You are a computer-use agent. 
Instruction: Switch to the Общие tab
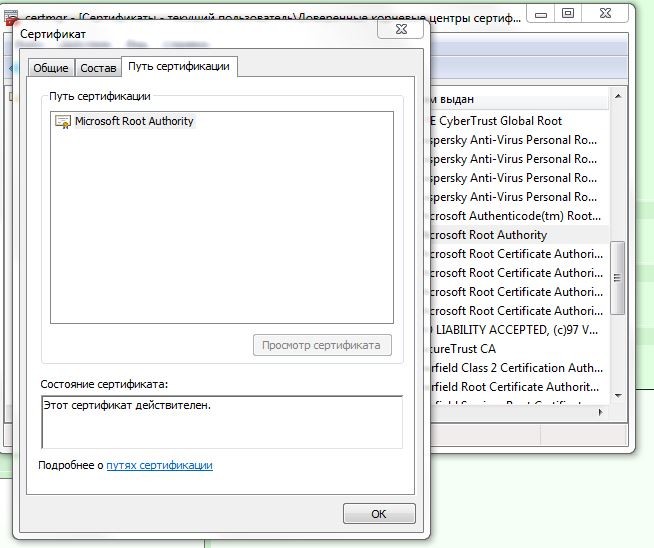pyautogui.click(x=51, y=68)
